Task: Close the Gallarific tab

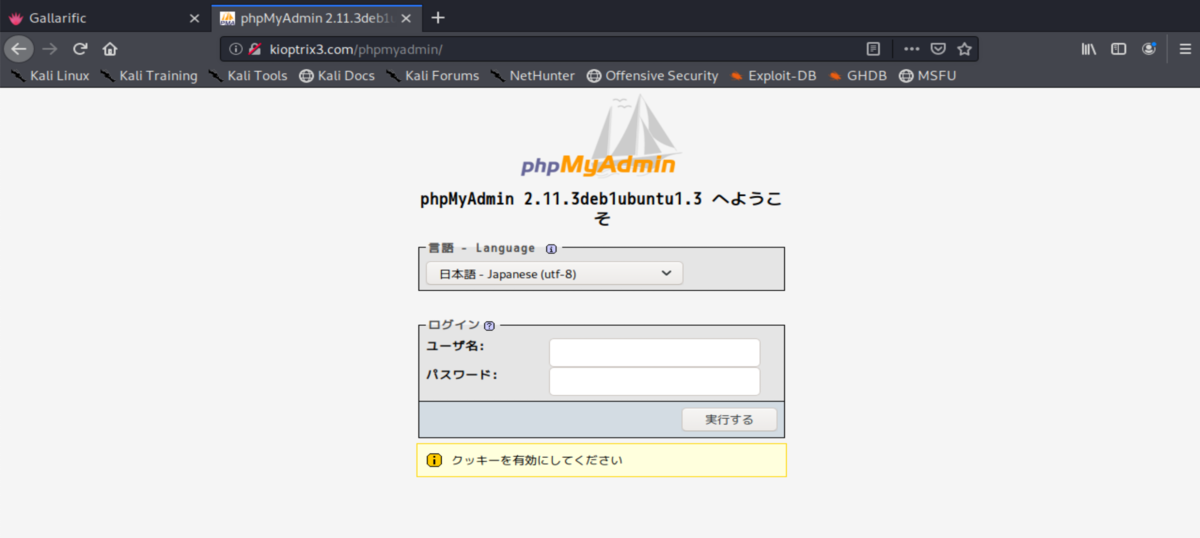Action: [x=195, y=18]
